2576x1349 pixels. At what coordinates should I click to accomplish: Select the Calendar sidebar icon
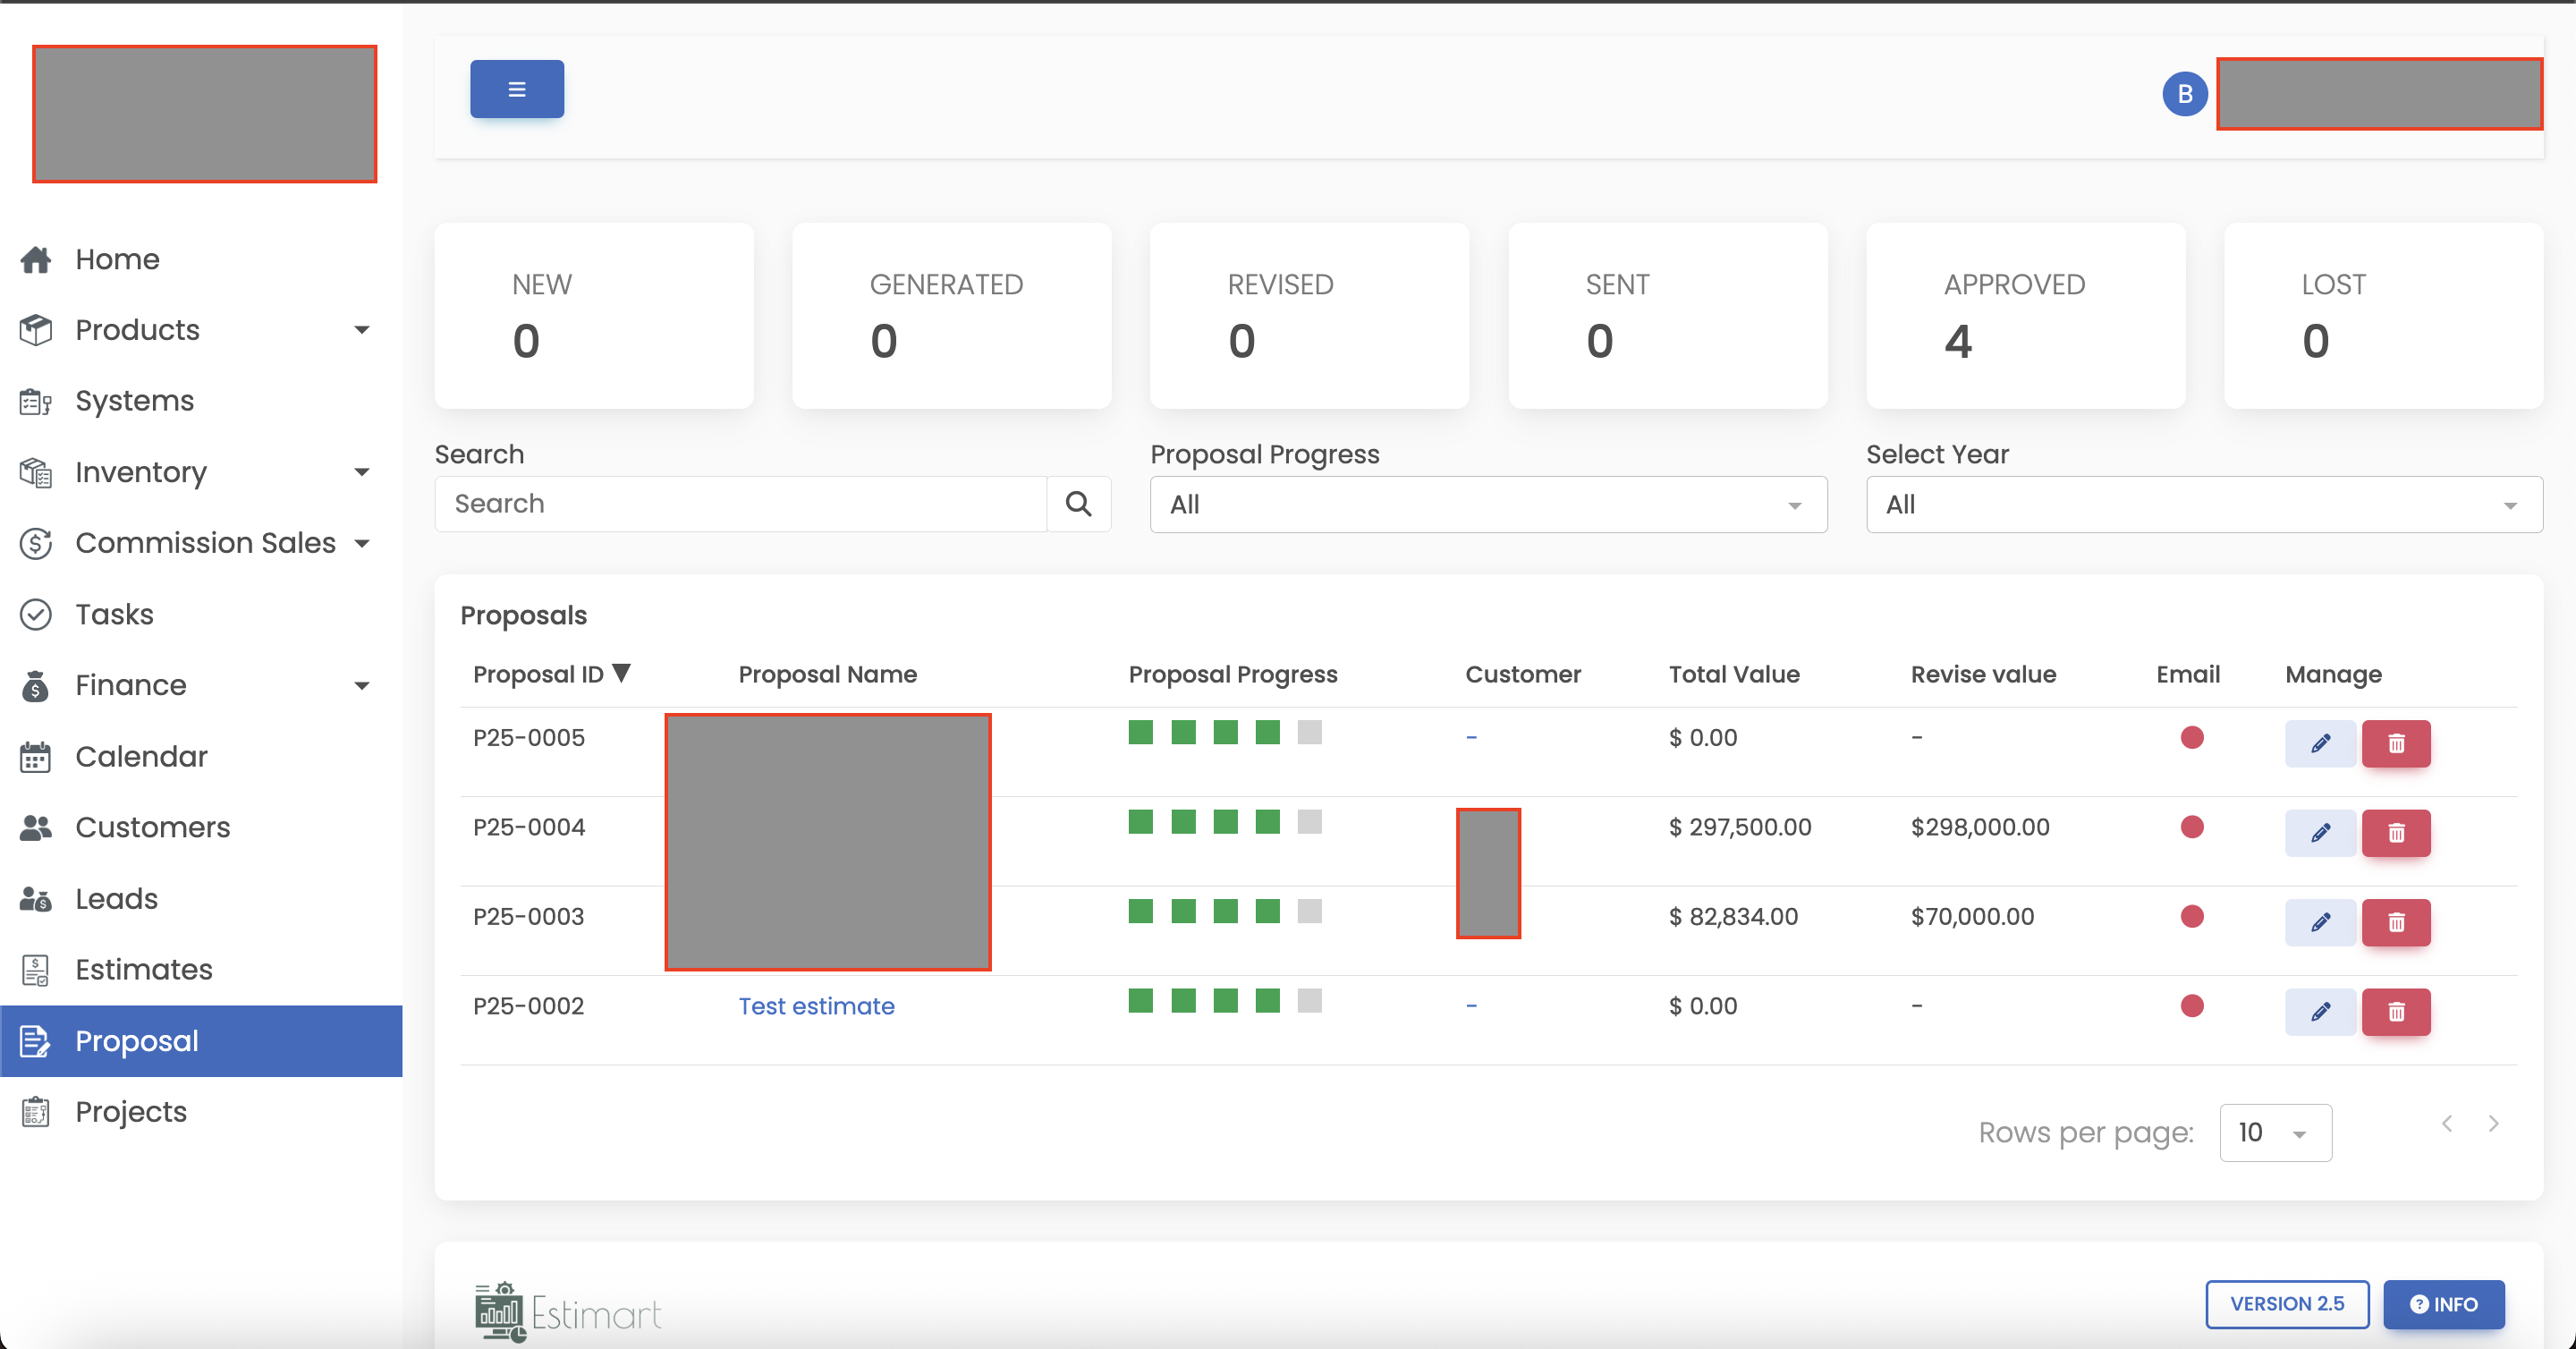(x=36, y=757)
